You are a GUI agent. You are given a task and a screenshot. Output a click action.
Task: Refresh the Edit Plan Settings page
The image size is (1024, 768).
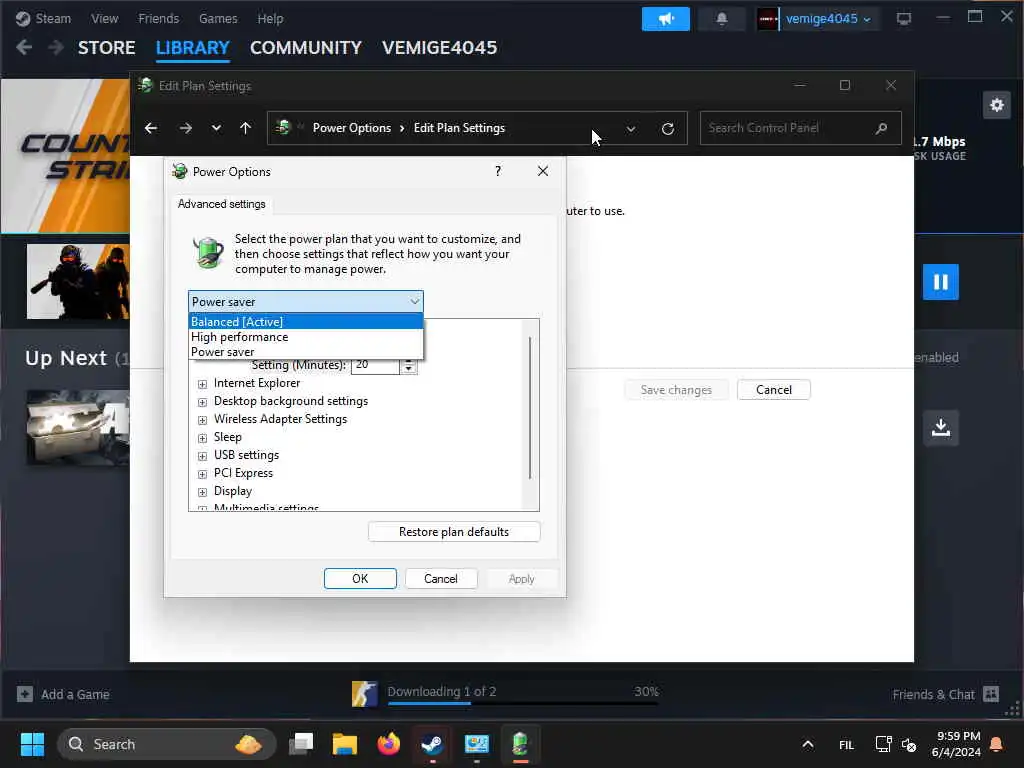(667, 129)
